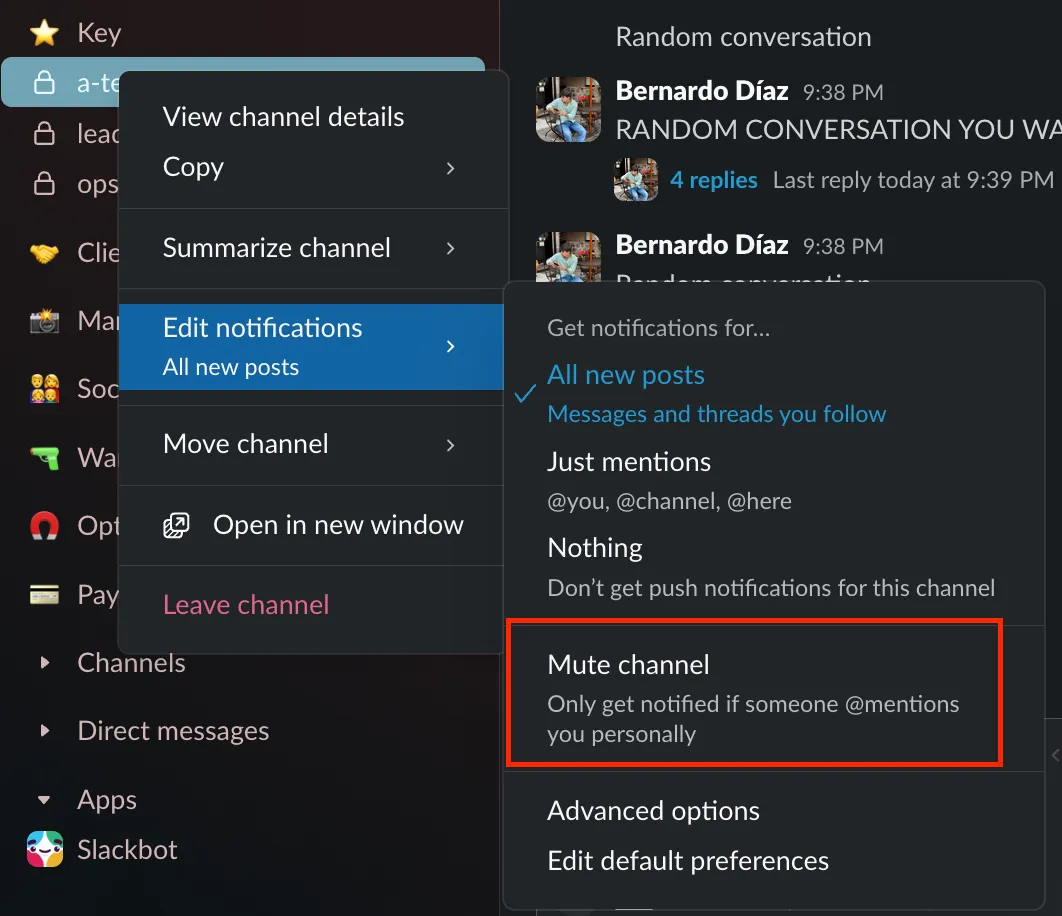Click the star icon beside Key
1062x916 pixels.
pos(44,33)
